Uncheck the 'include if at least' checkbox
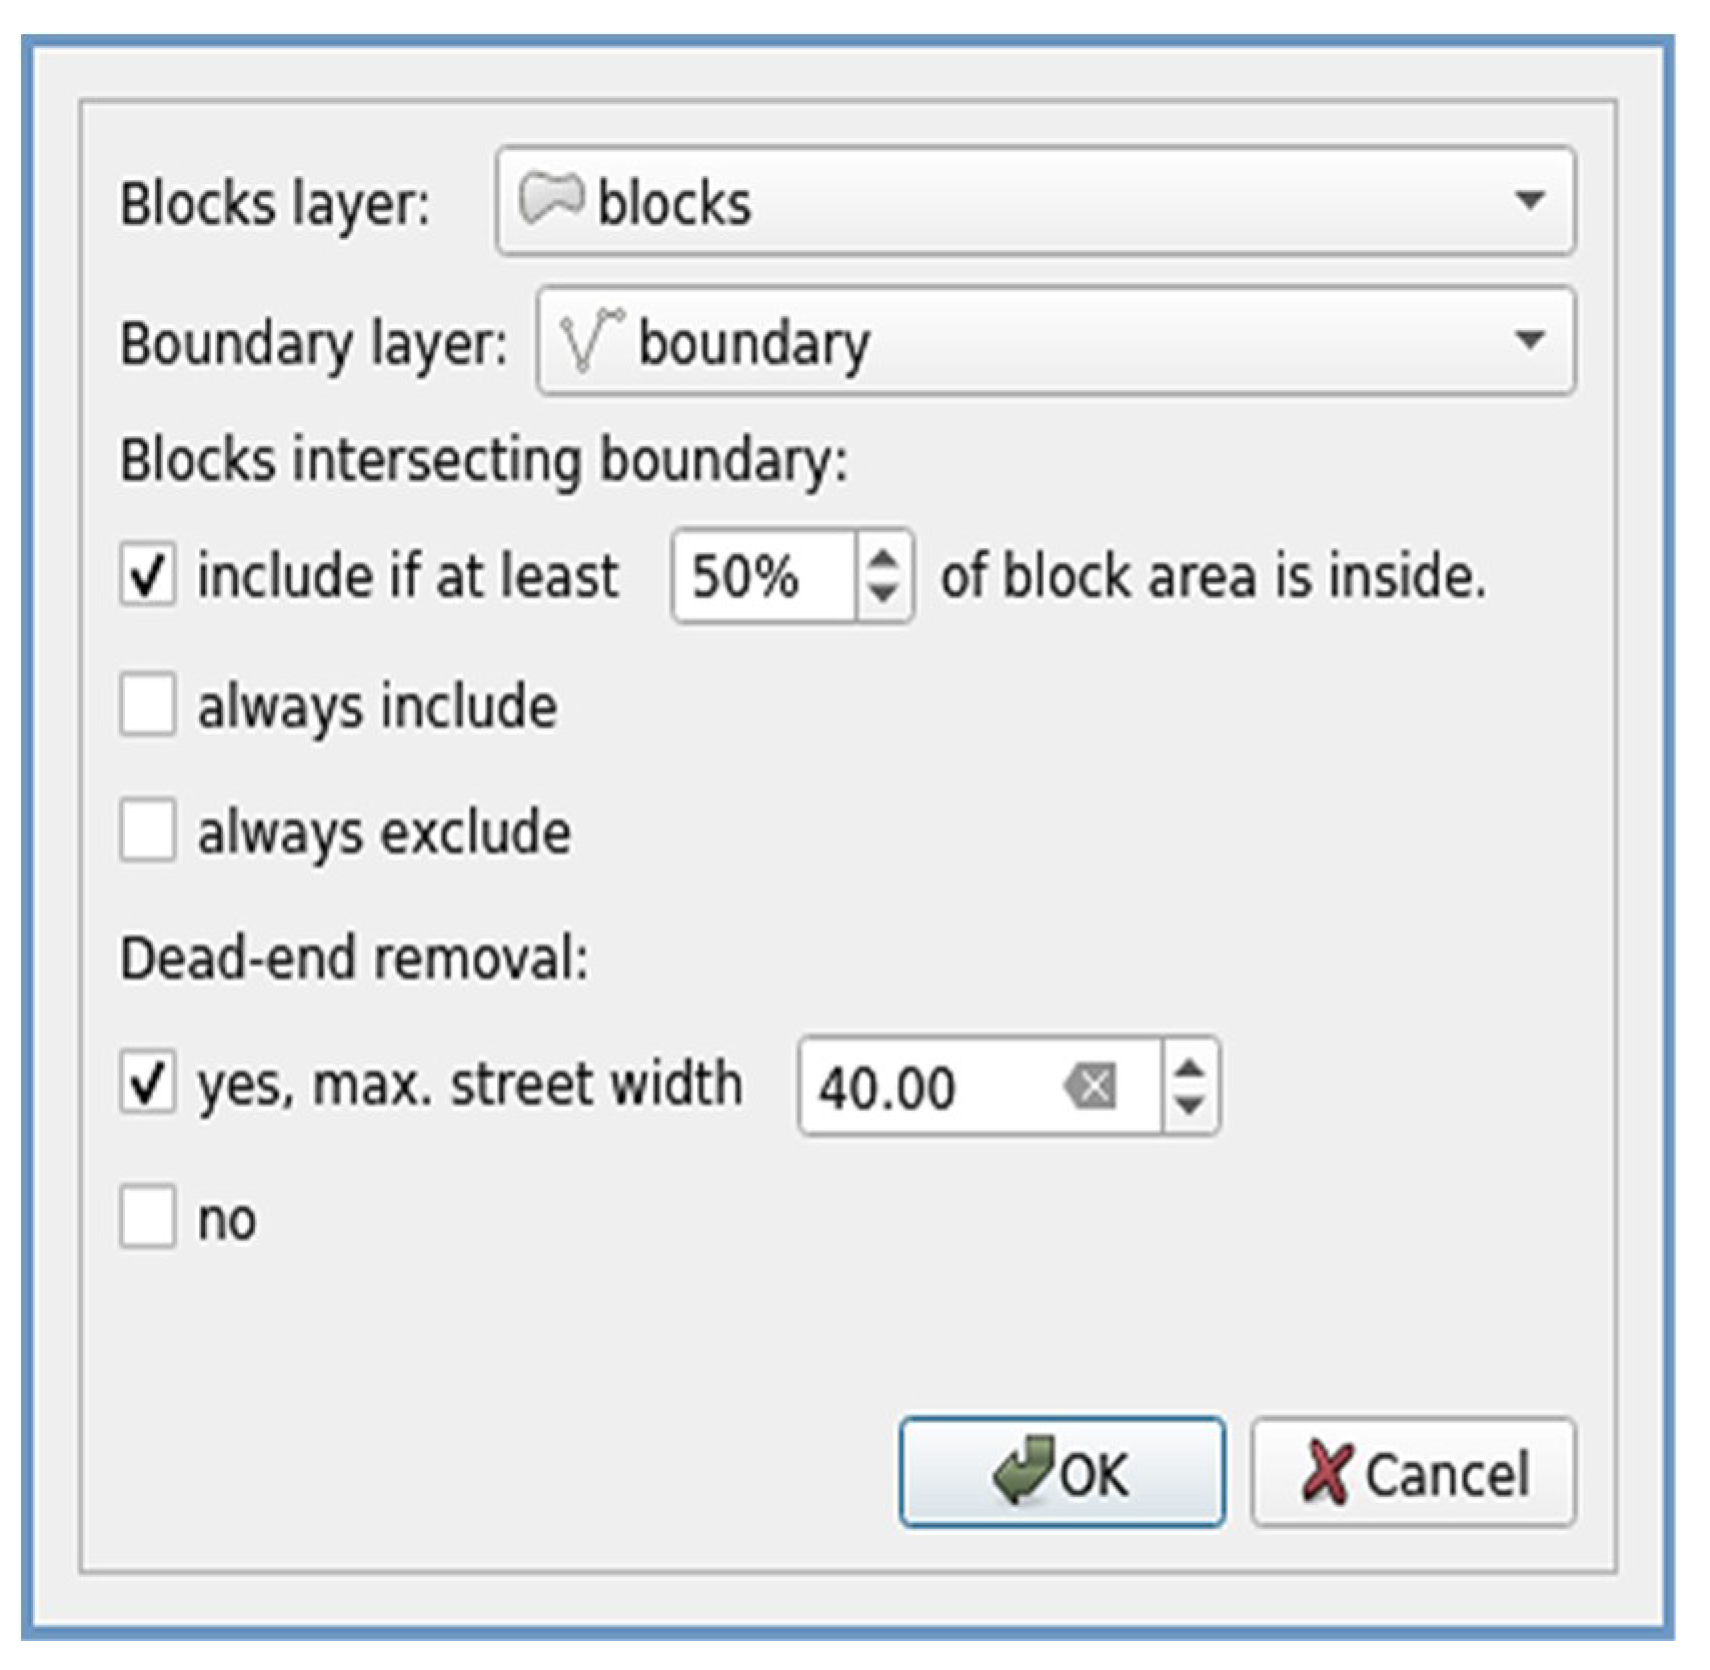Viewport: 1710px width, 1670px height. coord(148,575)
